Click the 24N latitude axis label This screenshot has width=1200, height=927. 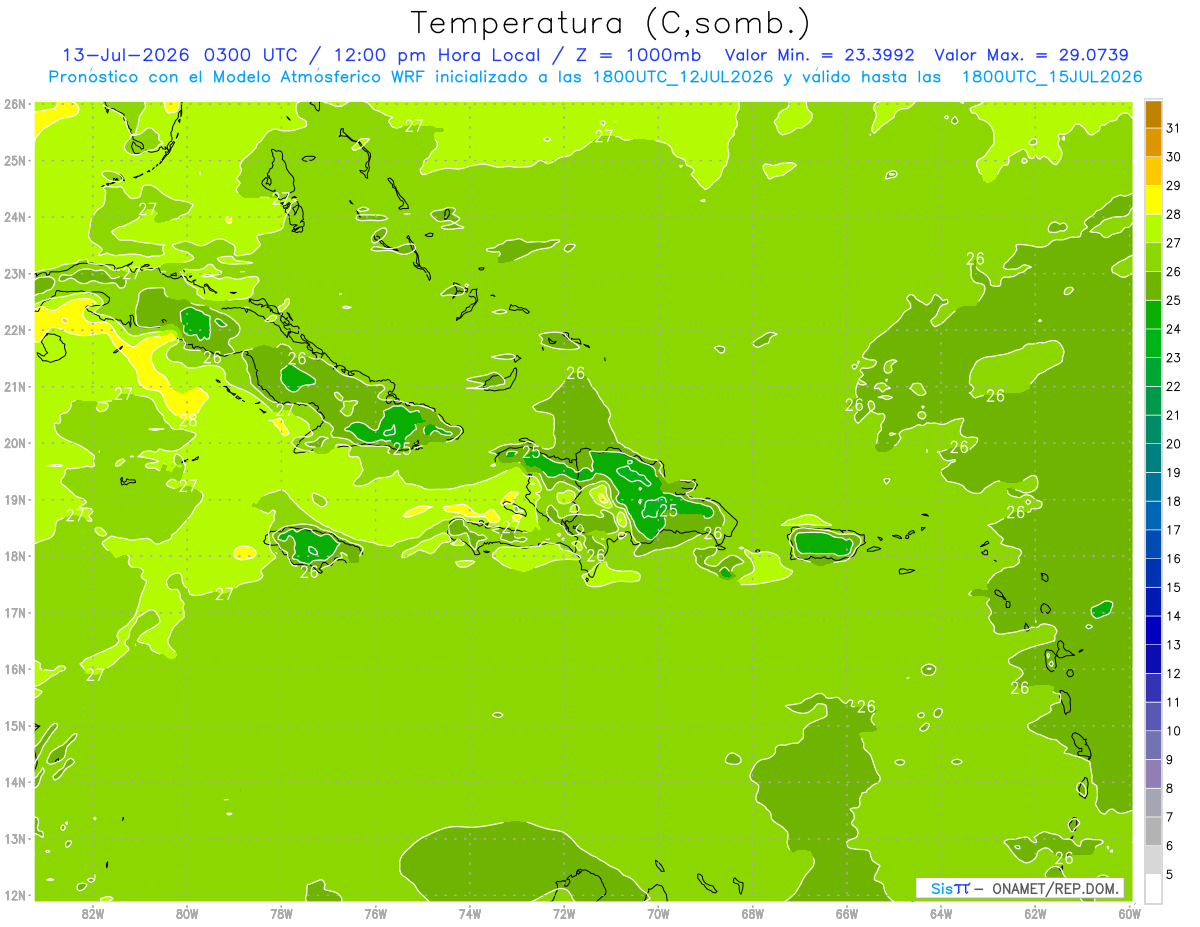[14, 217]
